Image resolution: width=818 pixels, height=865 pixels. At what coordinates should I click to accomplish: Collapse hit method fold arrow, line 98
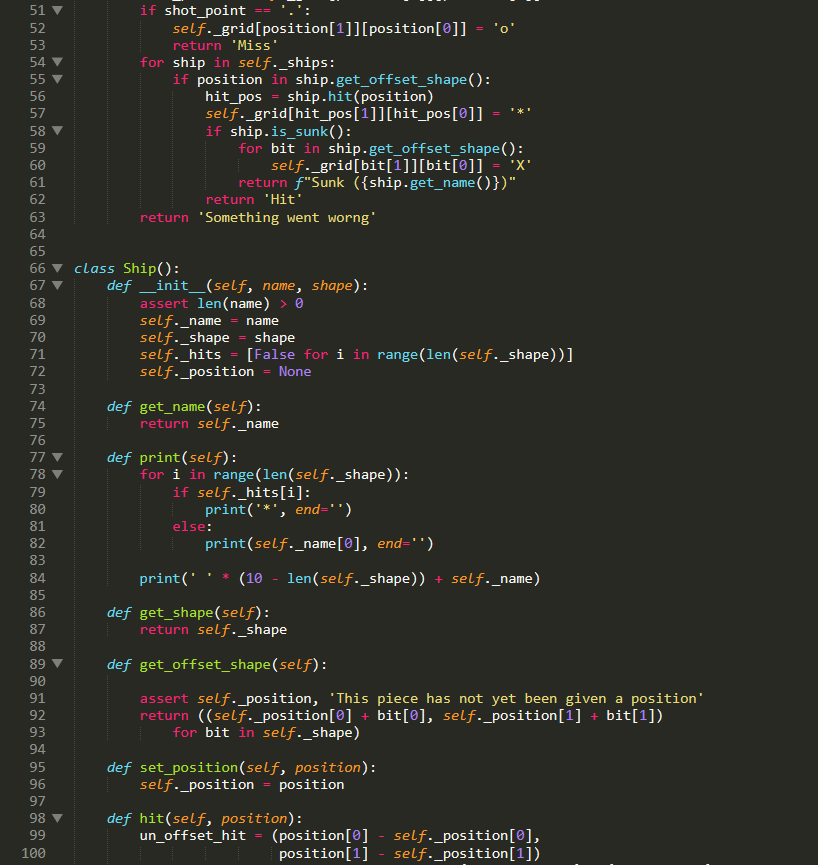pos(57,818)
